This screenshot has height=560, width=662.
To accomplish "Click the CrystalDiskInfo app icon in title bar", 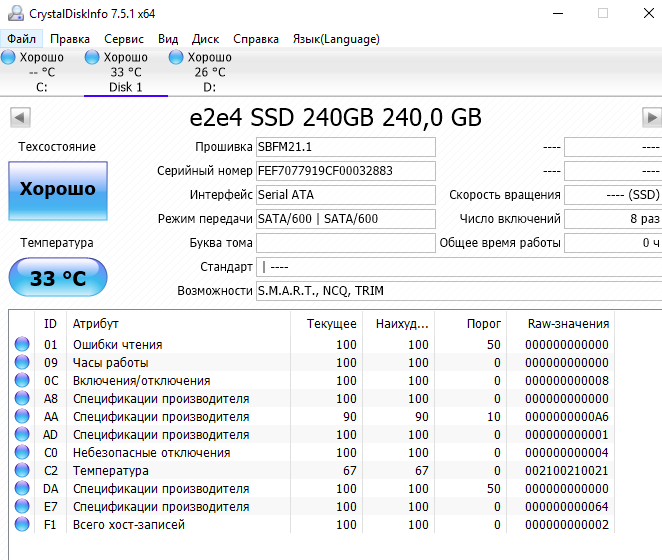I will [x=16, y=14].
